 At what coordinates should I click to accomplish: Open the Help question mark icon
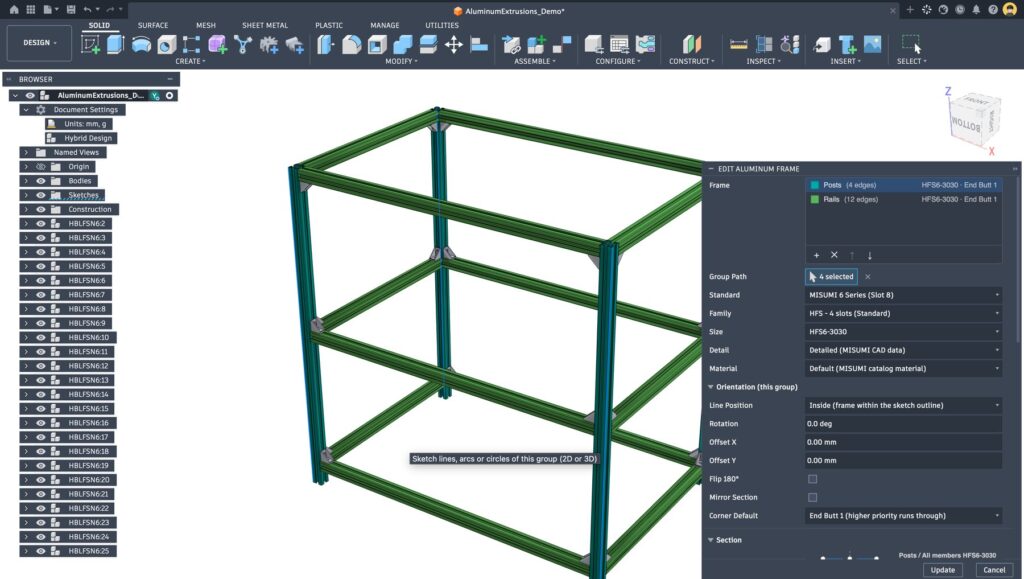tap(993, 10)
